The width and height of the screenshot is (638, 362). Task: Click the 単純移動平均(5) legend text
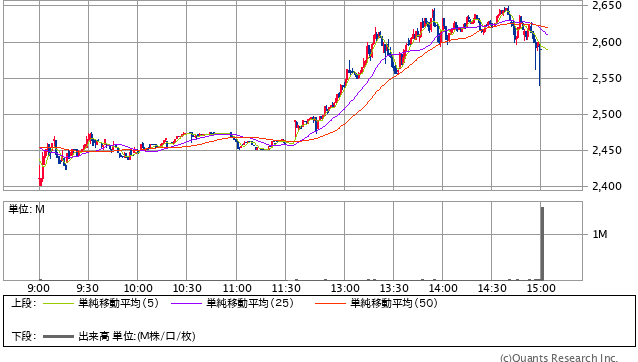coord(118,303)
